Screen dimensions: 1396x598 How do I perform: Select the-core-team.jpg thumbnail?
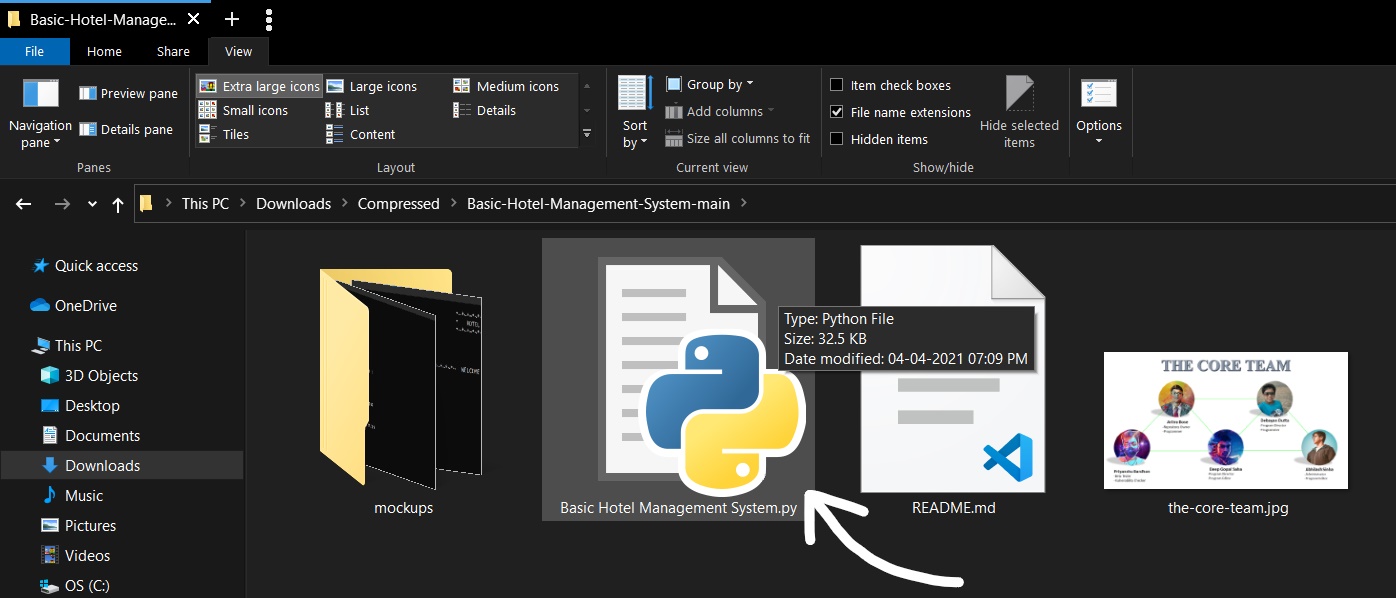1226,420
